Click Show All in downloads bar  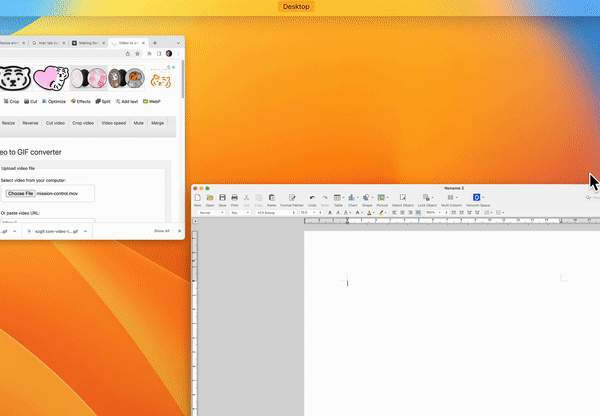coord(161,231)
